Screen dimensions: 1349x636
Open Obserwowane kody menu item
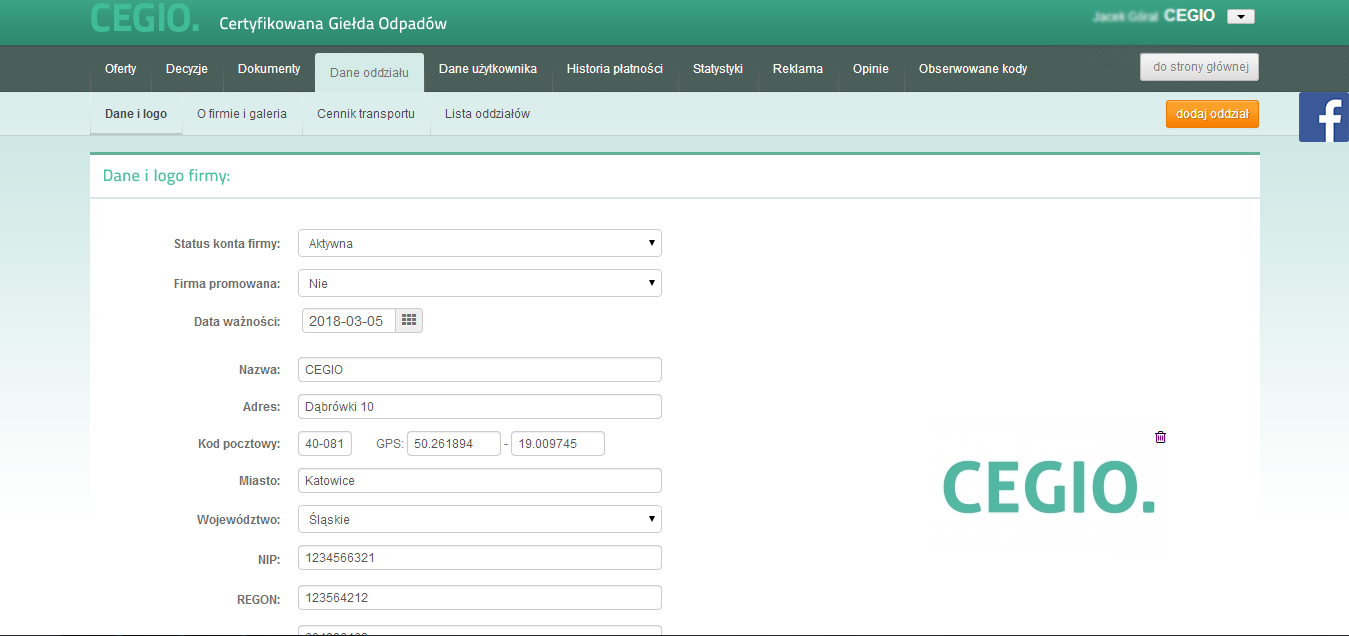973,69
